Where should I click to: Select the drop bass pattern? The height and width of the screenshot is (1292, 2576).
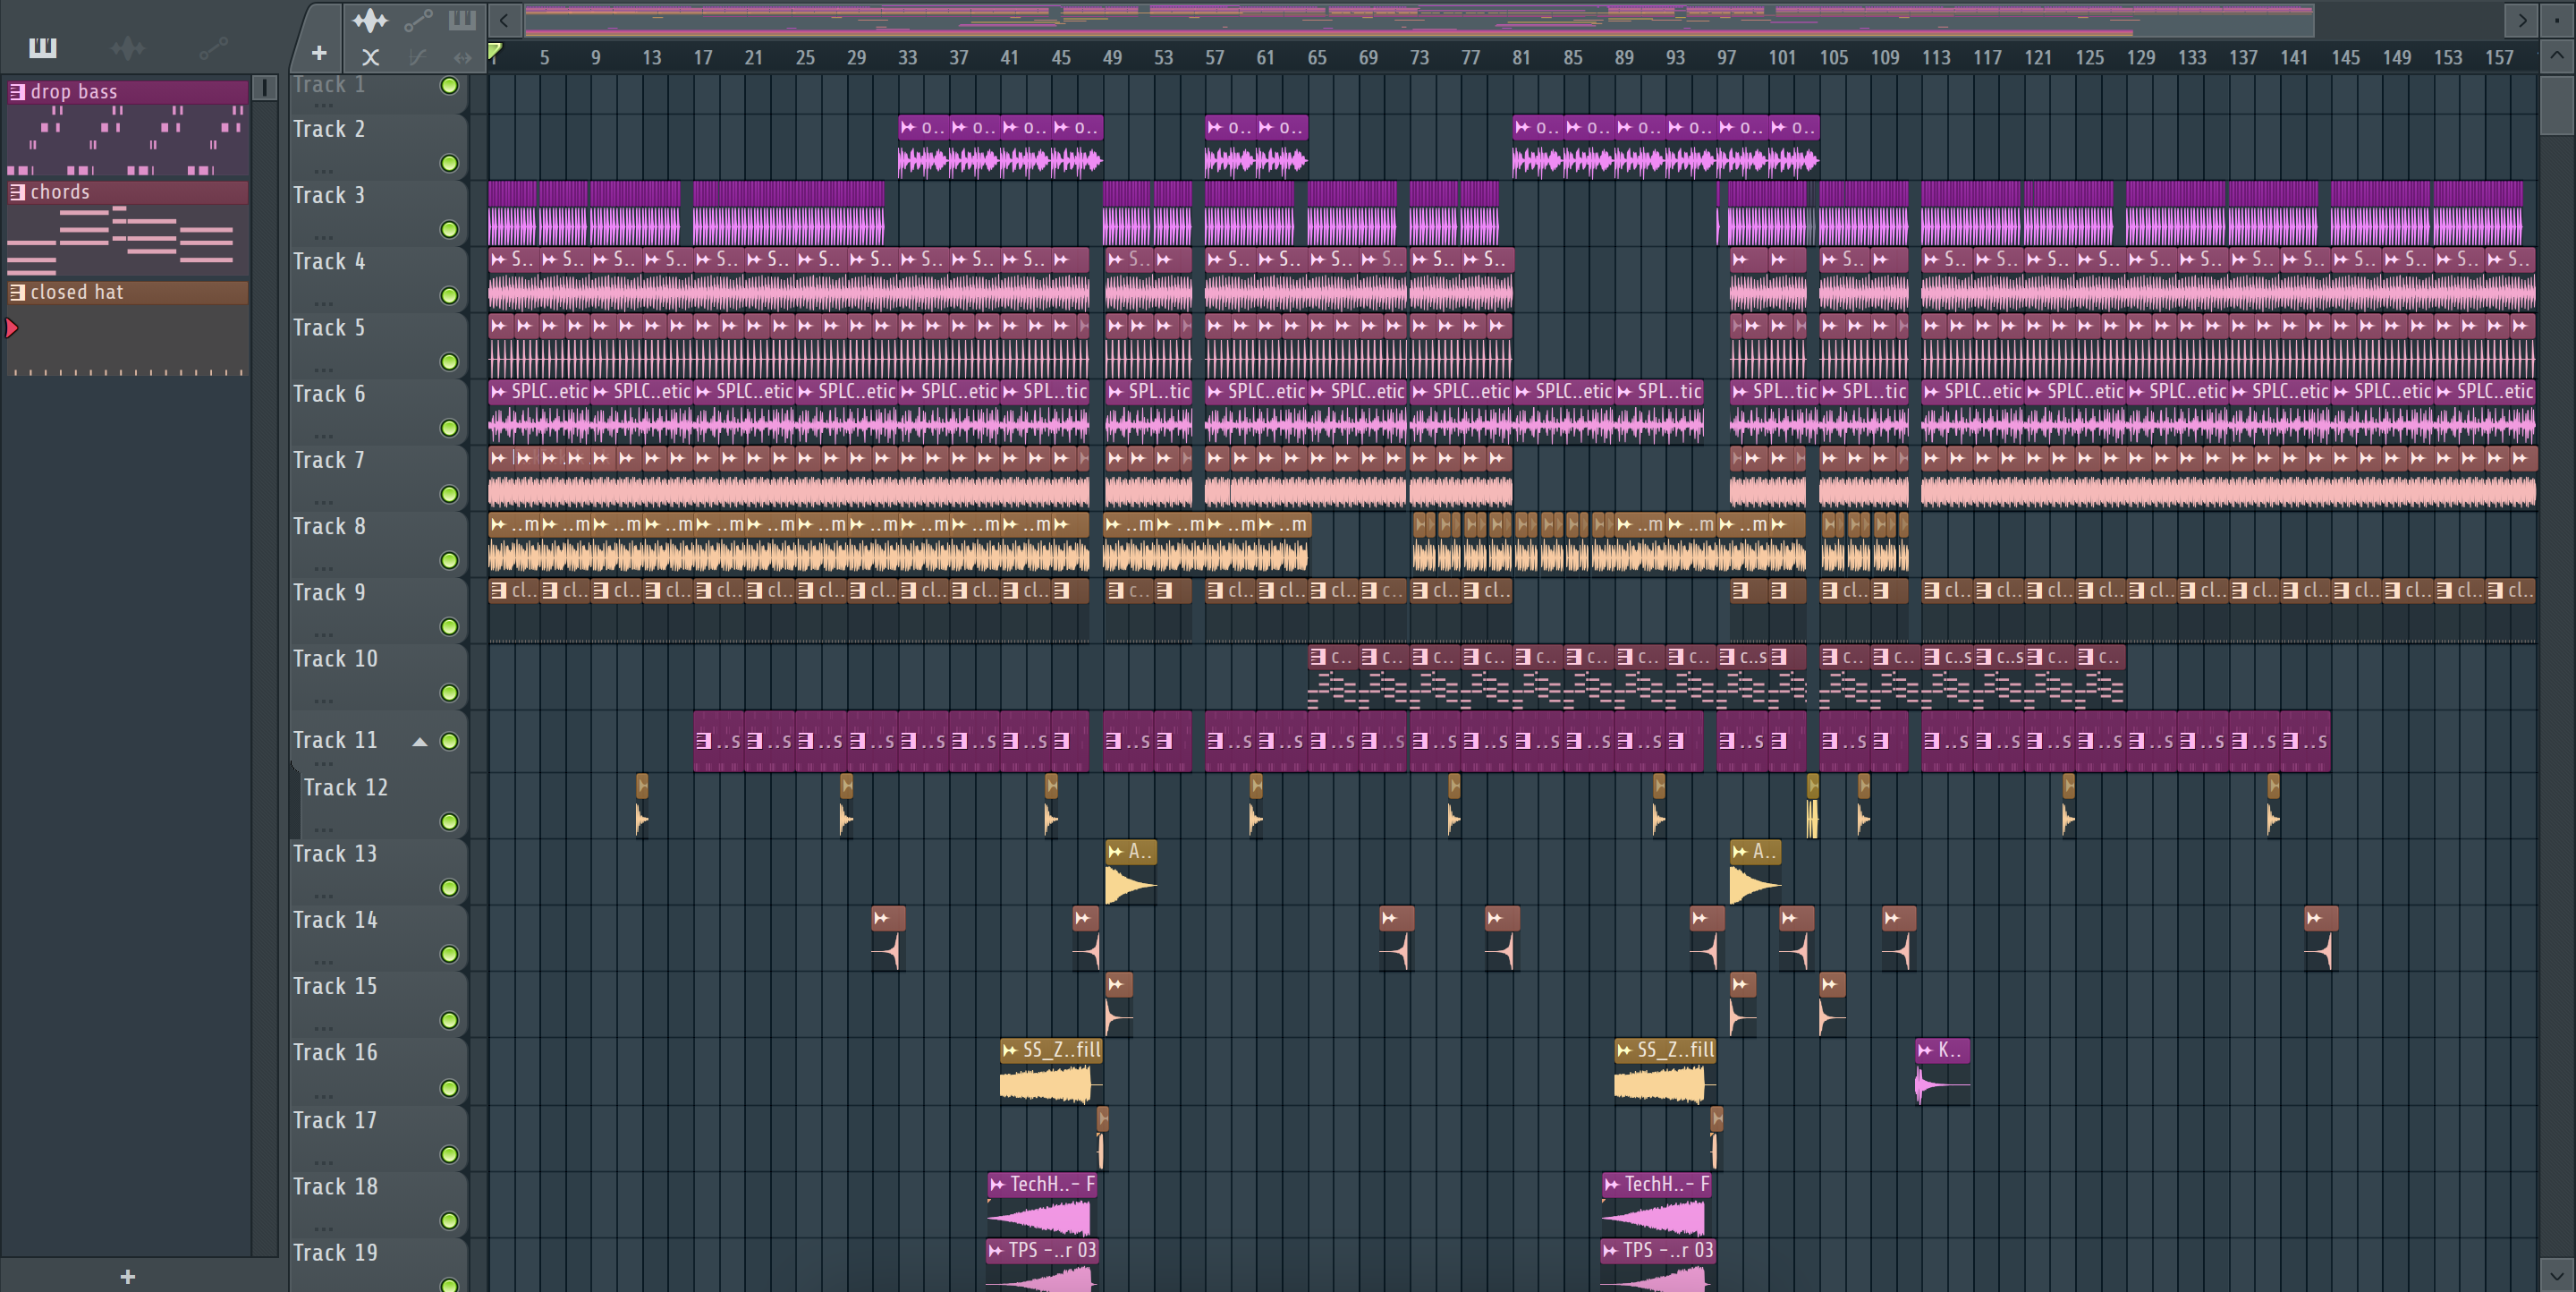(128, 91)
